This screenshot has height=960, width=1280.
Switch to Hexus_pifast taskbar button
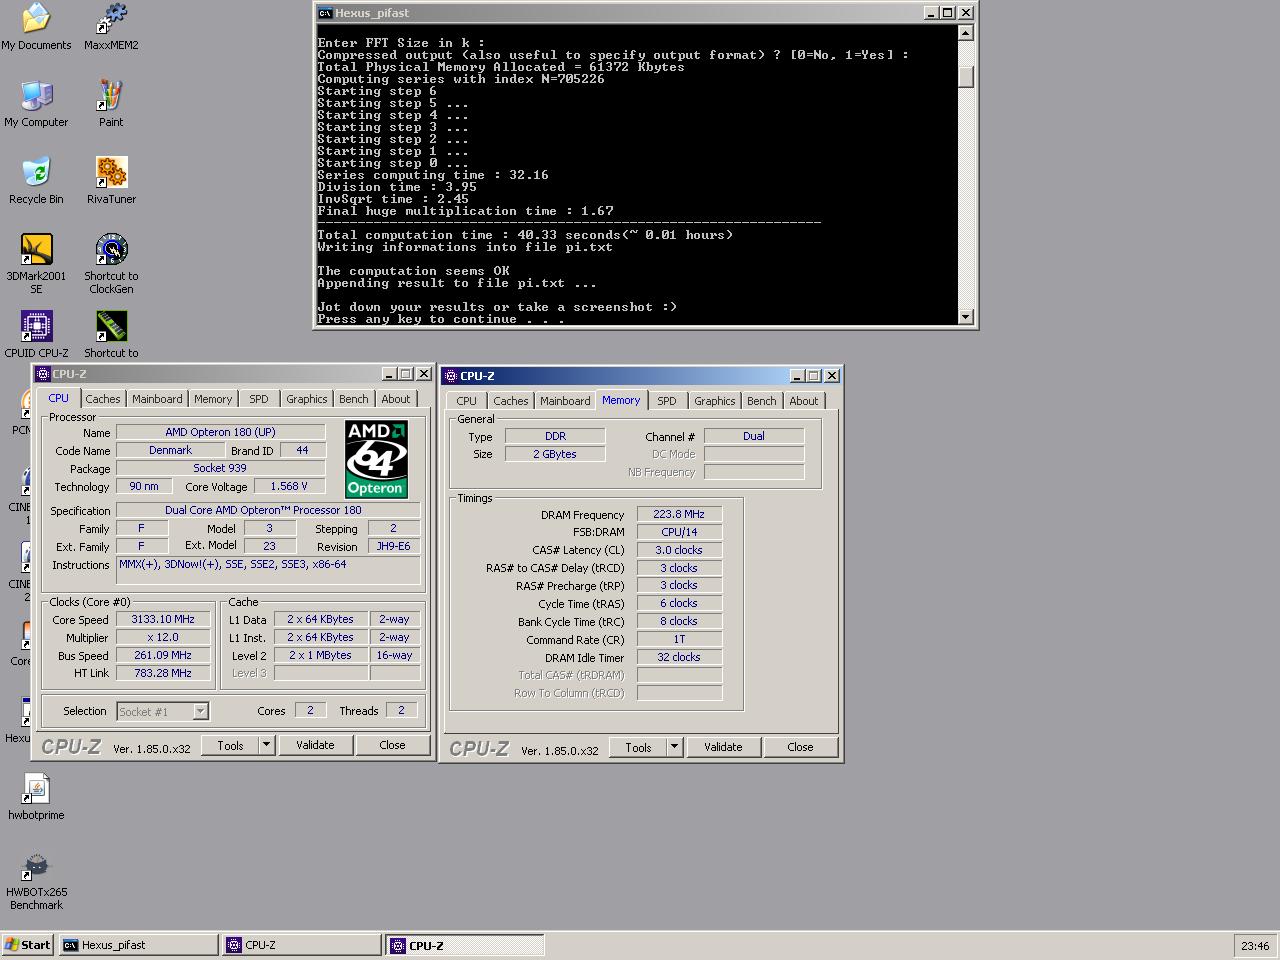coord(138,945)
